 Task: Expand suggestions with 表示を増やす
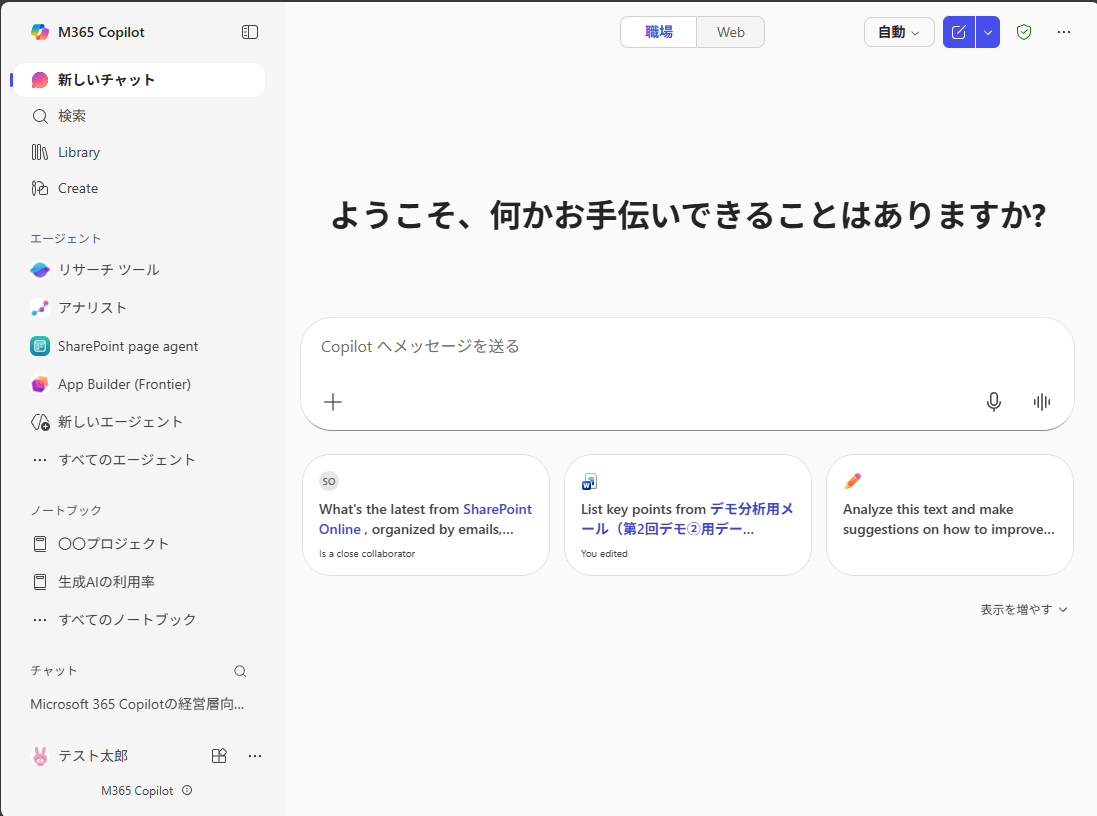coord(1023,609)
